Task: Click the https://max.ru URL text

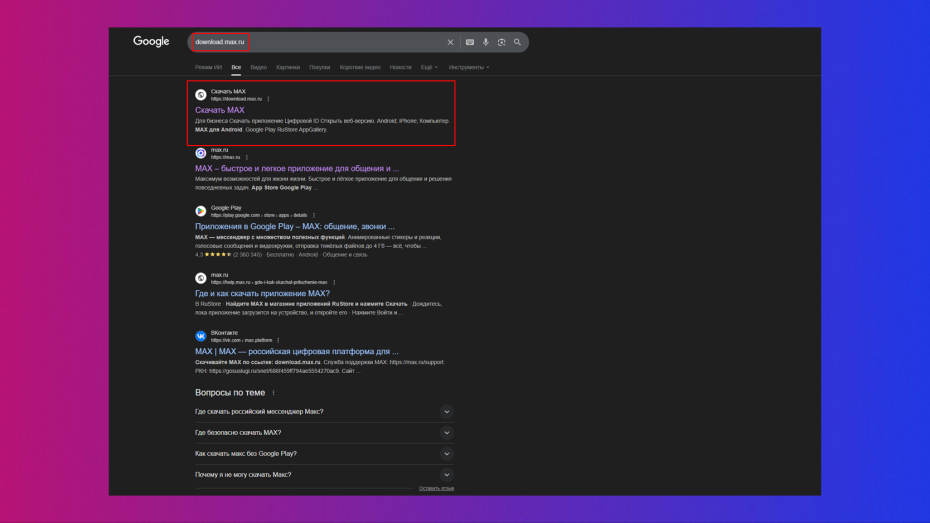Action: (x=225, y=157)
